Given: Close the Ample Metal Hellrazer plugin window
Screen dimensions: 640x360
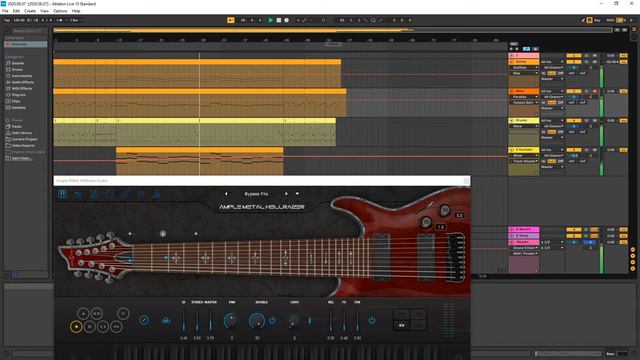Looking at the screenshot, I should click(466, 181).
